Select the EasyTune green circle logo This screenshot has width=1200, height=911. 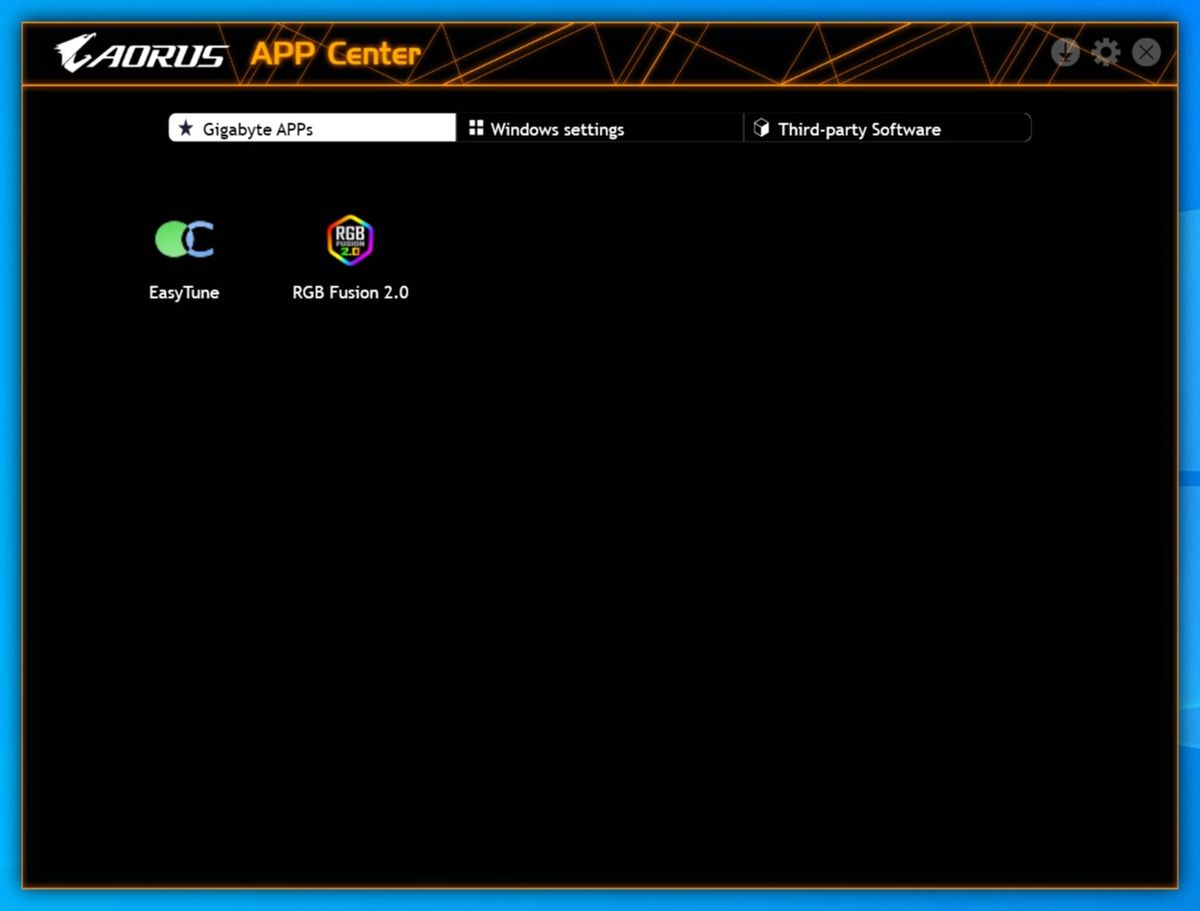(x=170, y=238)
